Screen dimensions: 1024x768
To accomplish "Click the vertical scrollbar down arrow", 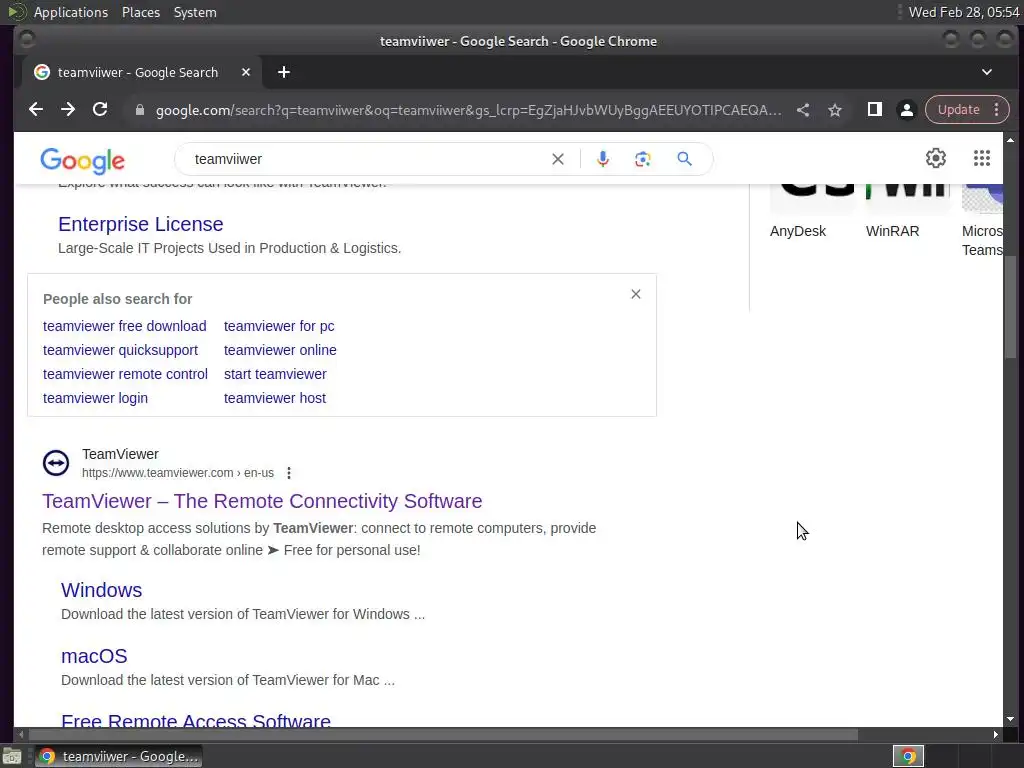I will (x=1010, y=719).
